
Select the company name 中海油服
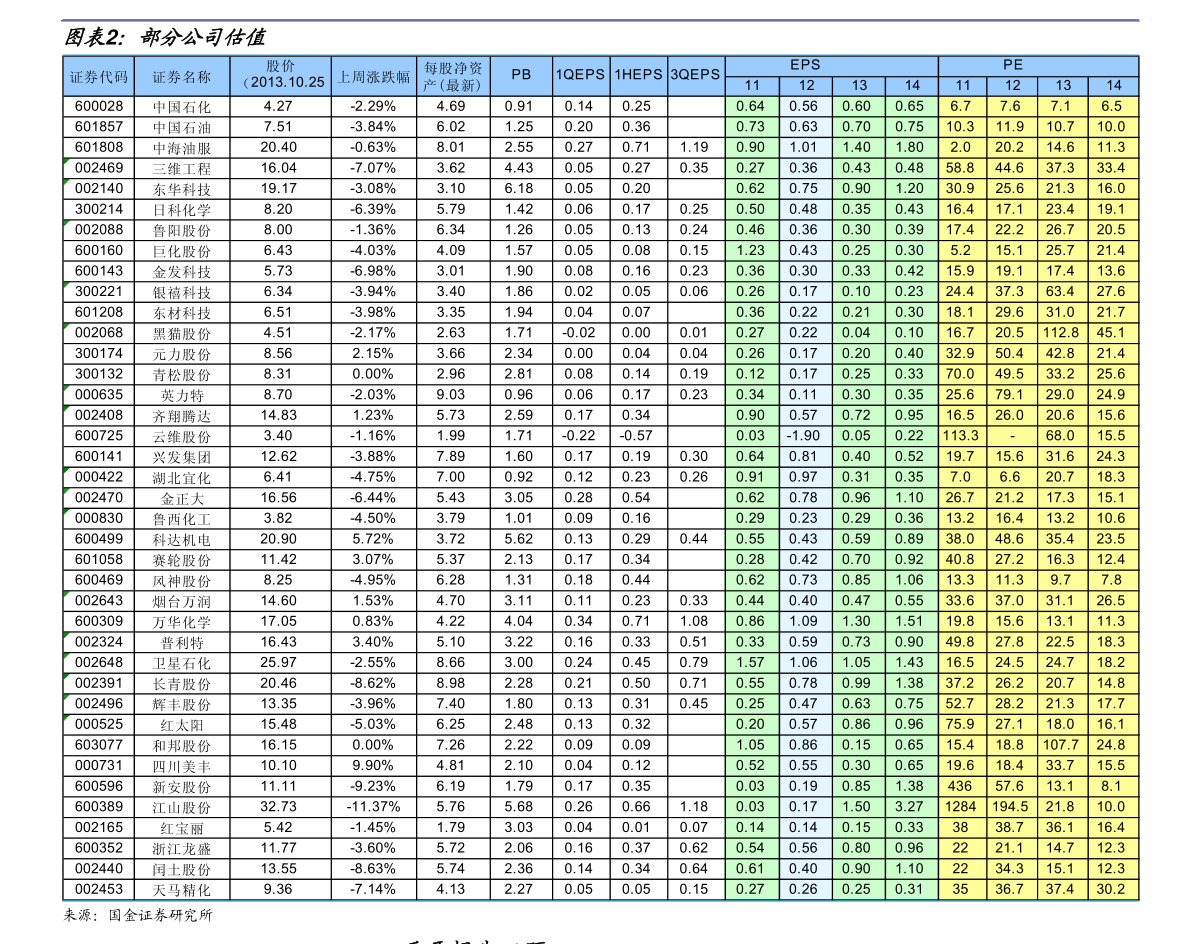click(x=181, y=148)
